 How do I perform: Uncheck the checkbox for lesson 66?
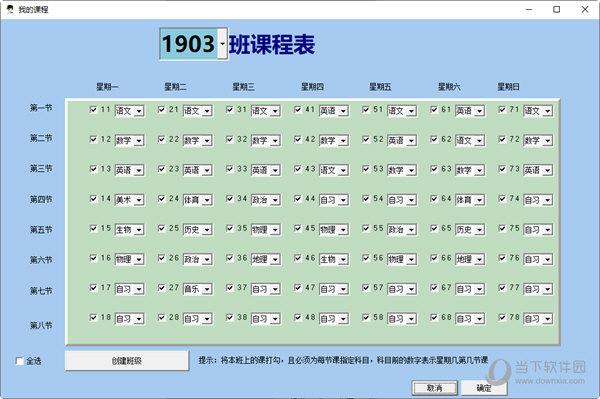pos(434,258)
